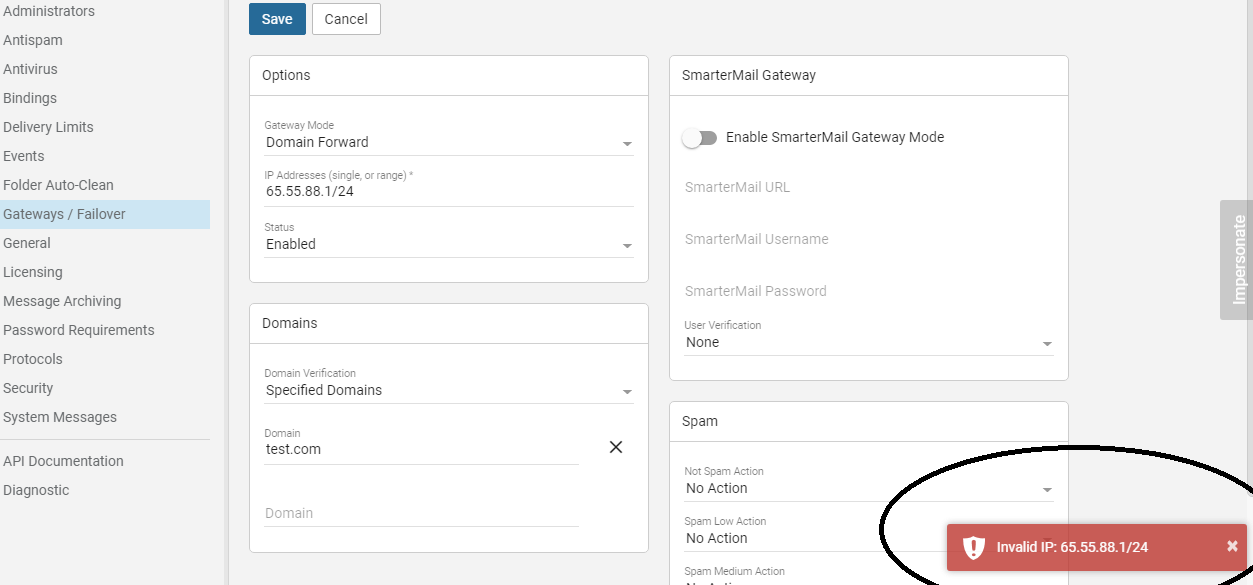Expand the Status dropdown

(448, 245)
